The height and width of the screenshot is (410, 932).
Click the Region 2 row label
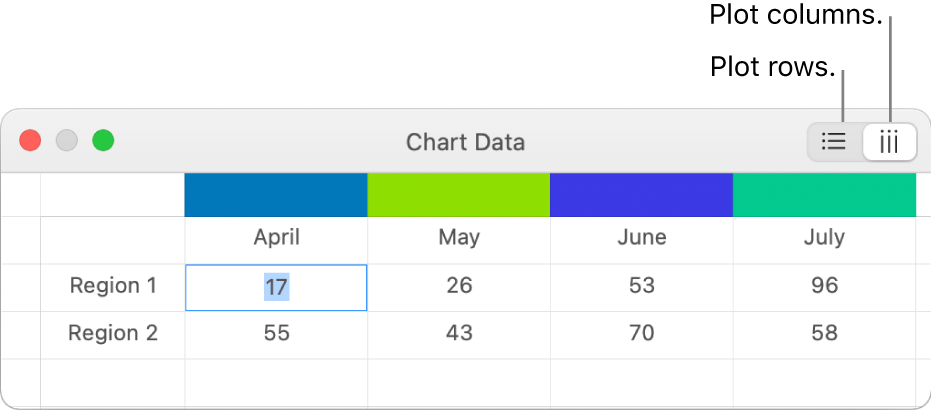[x=113, y=333]
